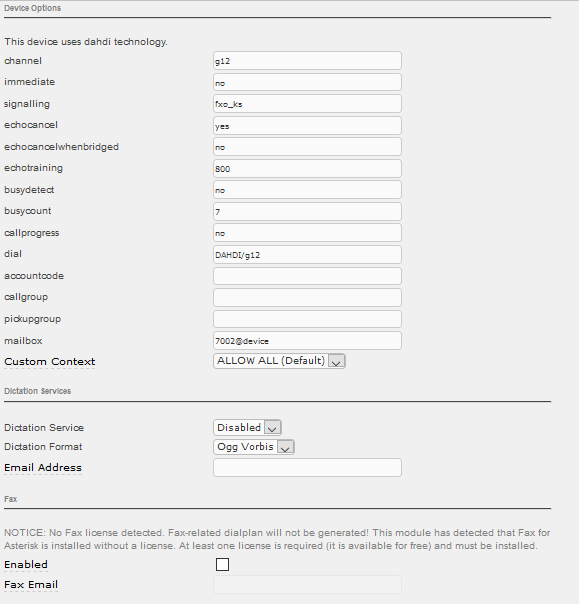Open the Custom Context dropdown

click(x=279, y=361)
